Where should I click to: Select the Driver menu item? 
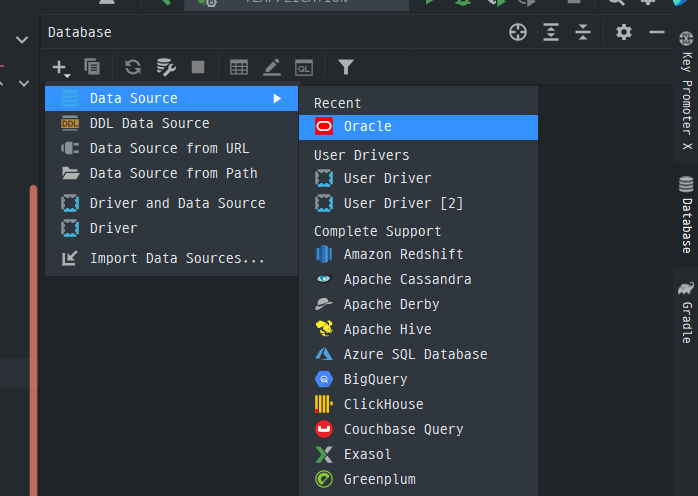point(171,228)
